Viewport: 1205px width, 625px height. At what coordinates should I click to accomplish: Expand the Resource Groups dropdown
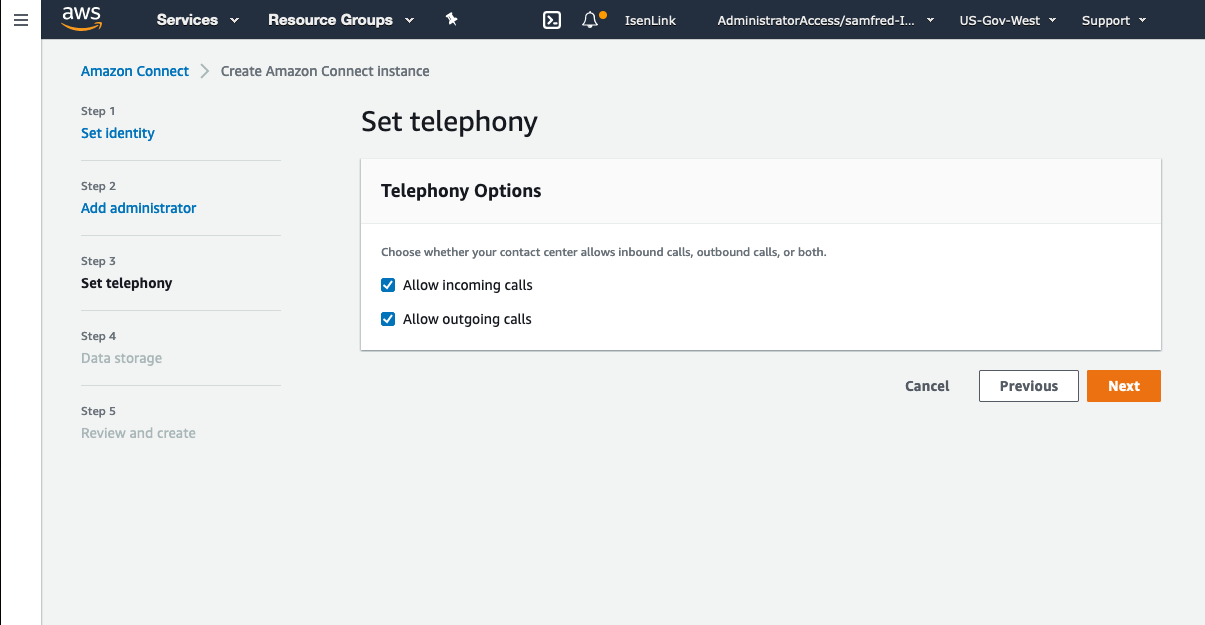(x=341, y=20)
